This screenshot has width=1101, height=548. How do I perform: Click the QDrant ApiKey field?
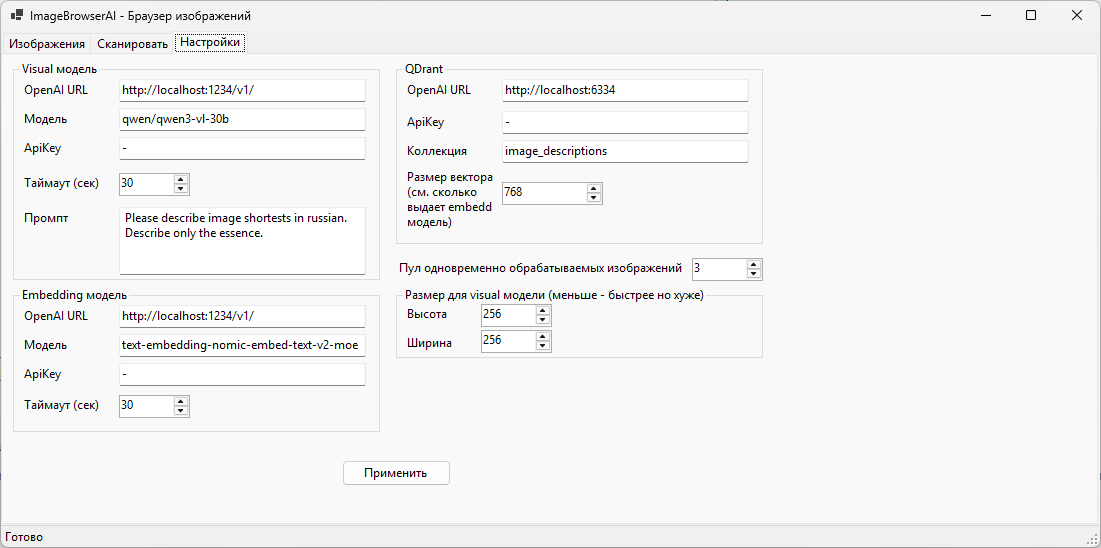click(x=625, y=122)
